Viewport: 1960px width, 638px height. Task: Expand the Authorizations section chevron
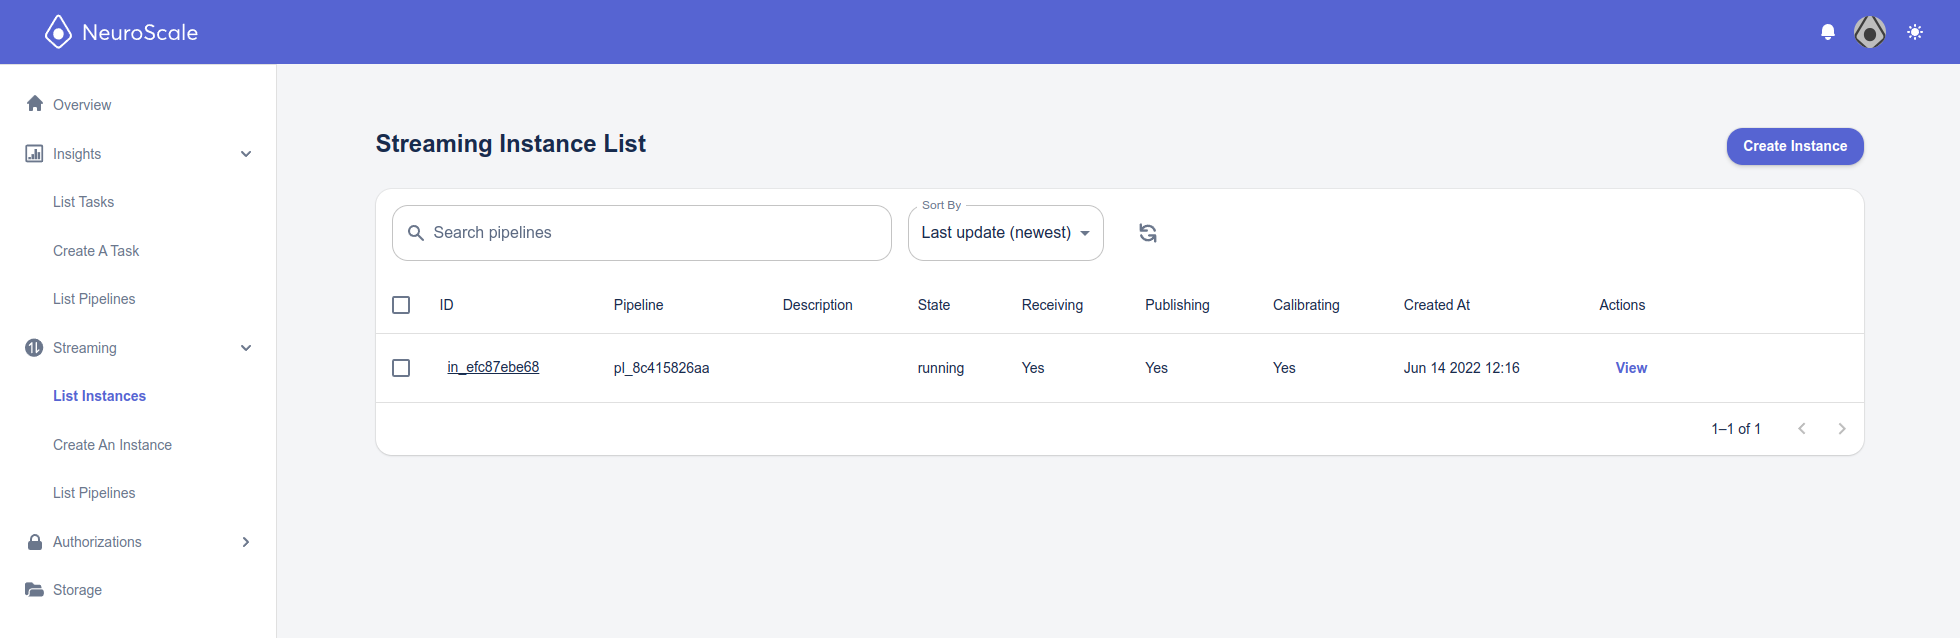coord(246,542)
